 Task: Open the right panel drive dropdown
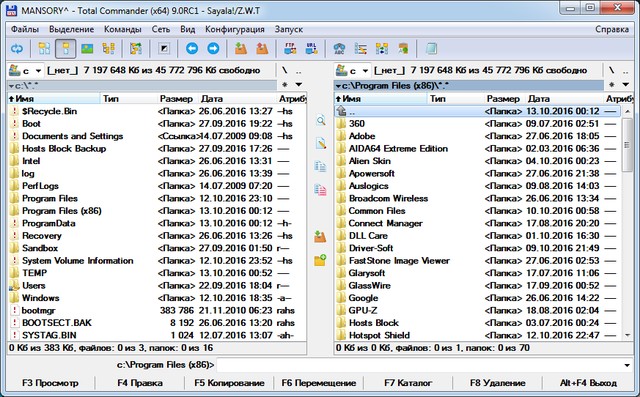(x=365, y=71)
